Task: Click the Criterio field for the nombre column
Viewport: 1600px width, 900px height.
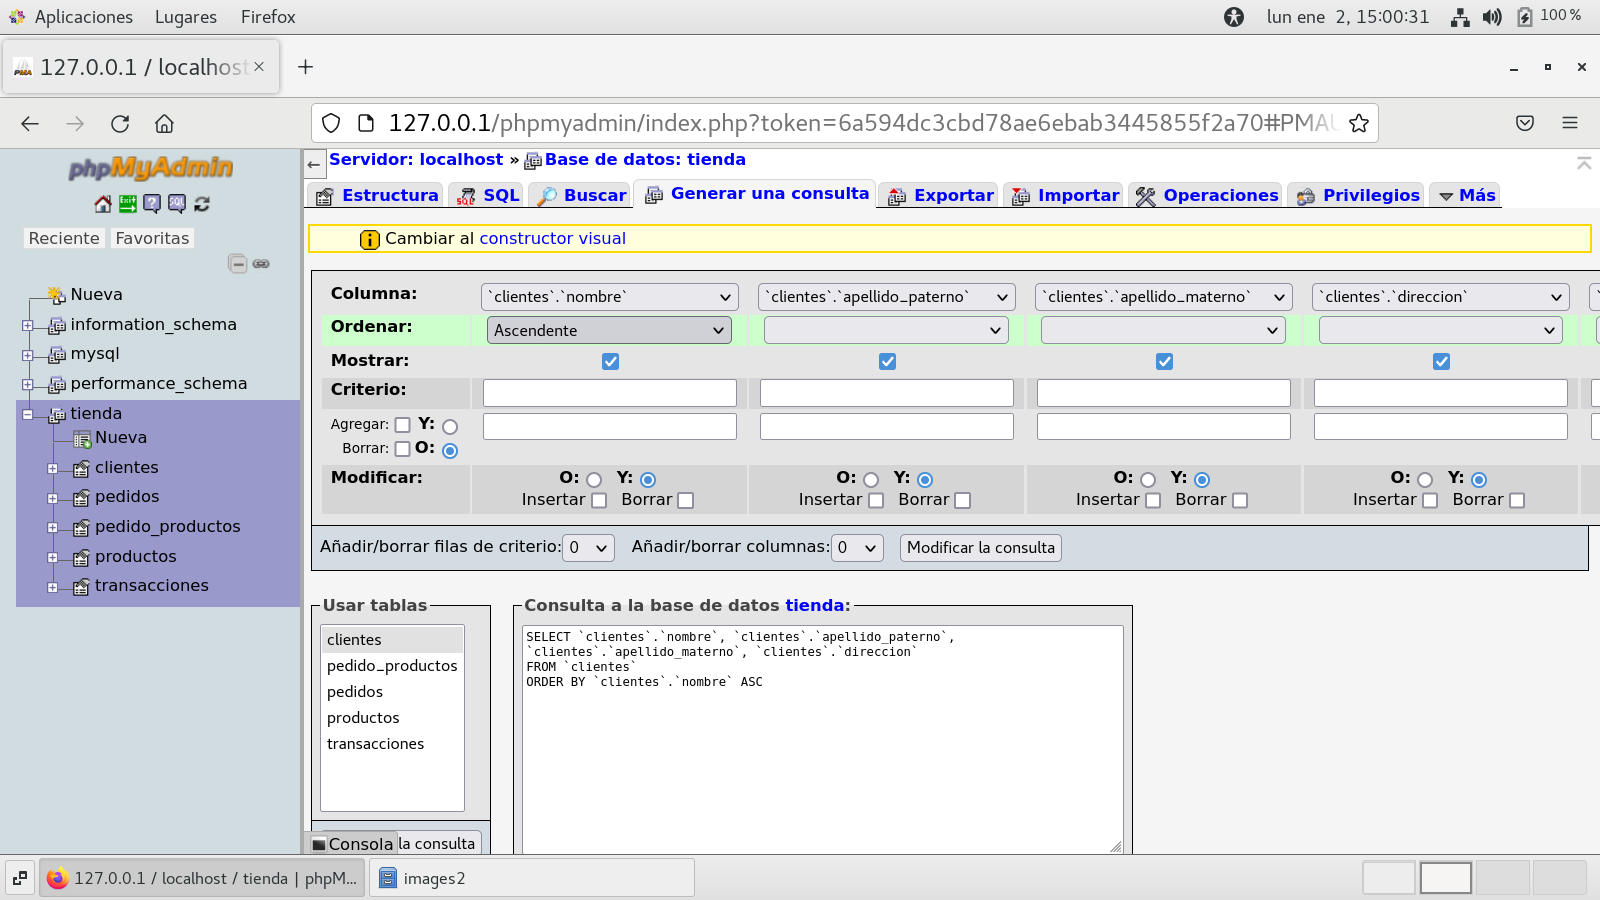Action: (x=609, y=393)
